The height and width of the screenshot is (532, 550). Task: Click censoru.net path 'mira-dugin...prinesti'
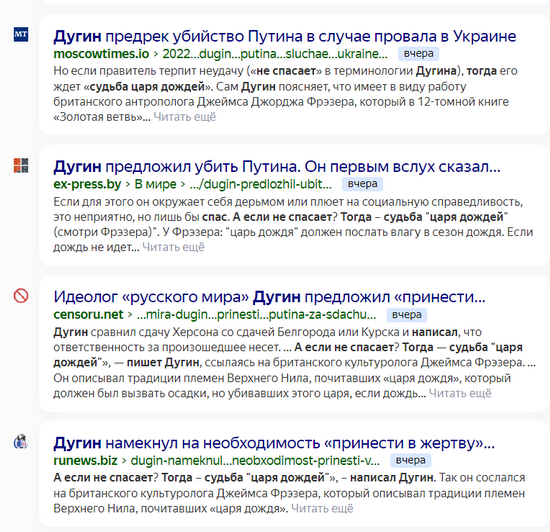point(256,315)
